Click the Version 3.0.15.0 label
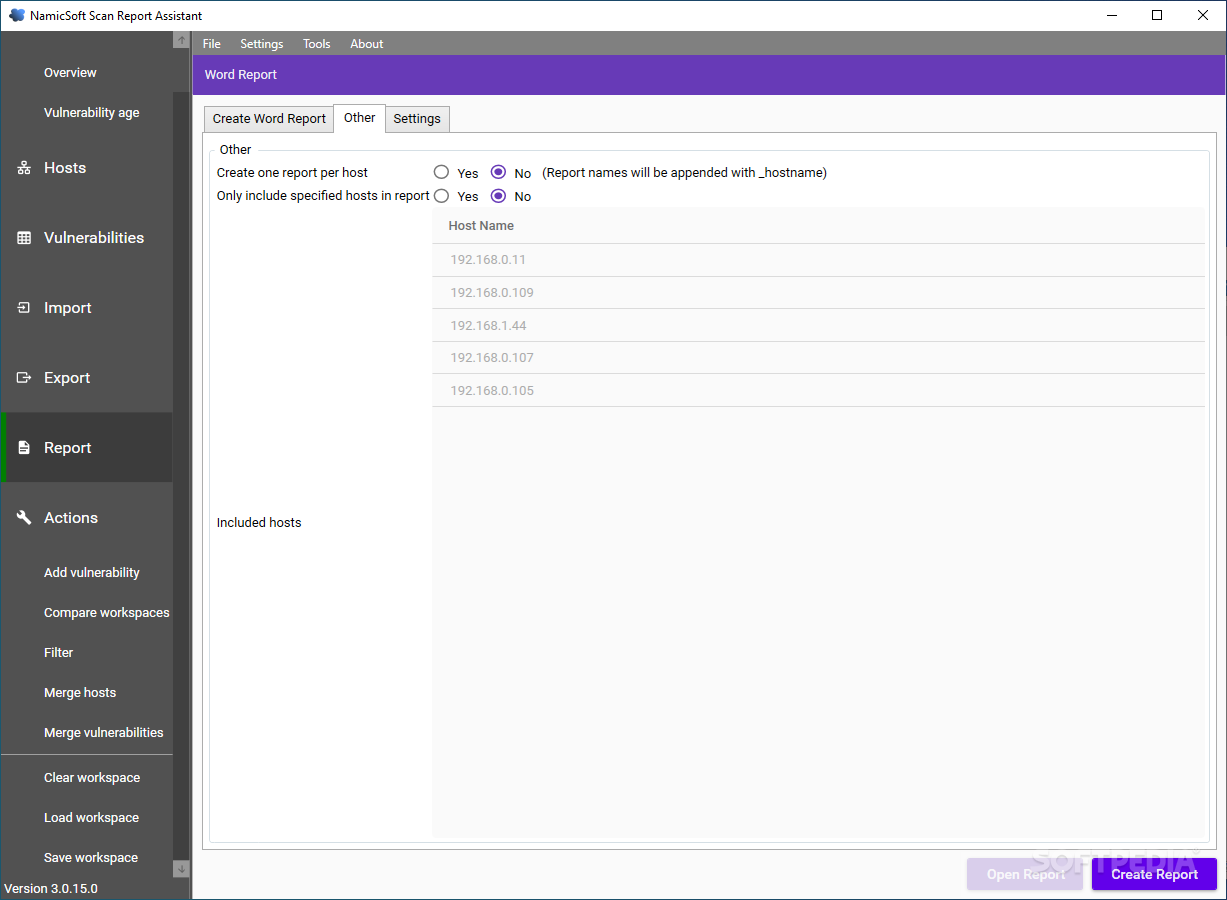The height and width of the screenshot is (900, 1227). (51, 889)
